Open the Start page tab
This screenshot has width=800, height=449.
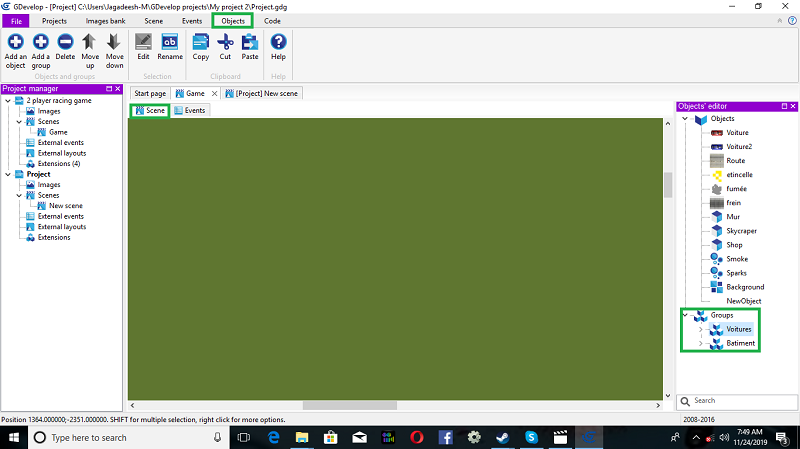click(150, 93)
